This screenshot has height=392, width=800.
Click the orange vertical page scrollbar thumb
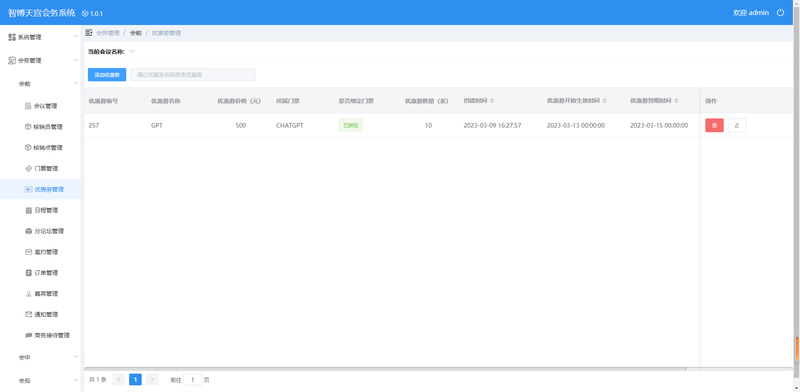coord(797,350)
